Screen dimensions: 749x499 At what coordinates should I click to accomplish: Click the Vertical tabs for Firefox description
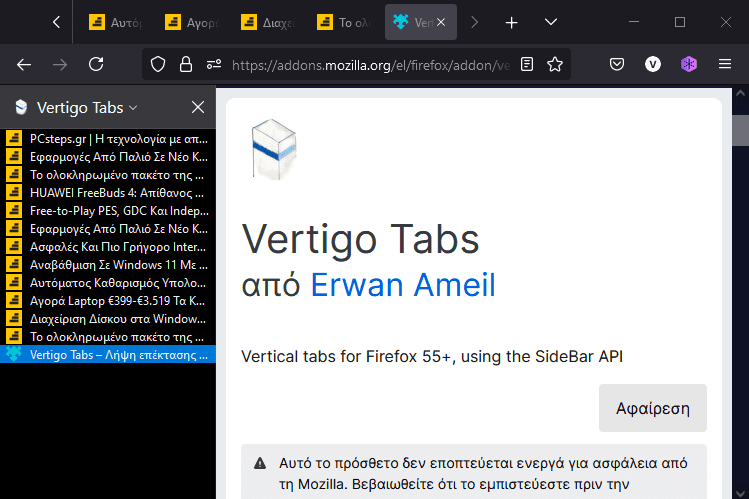[432, 357]
